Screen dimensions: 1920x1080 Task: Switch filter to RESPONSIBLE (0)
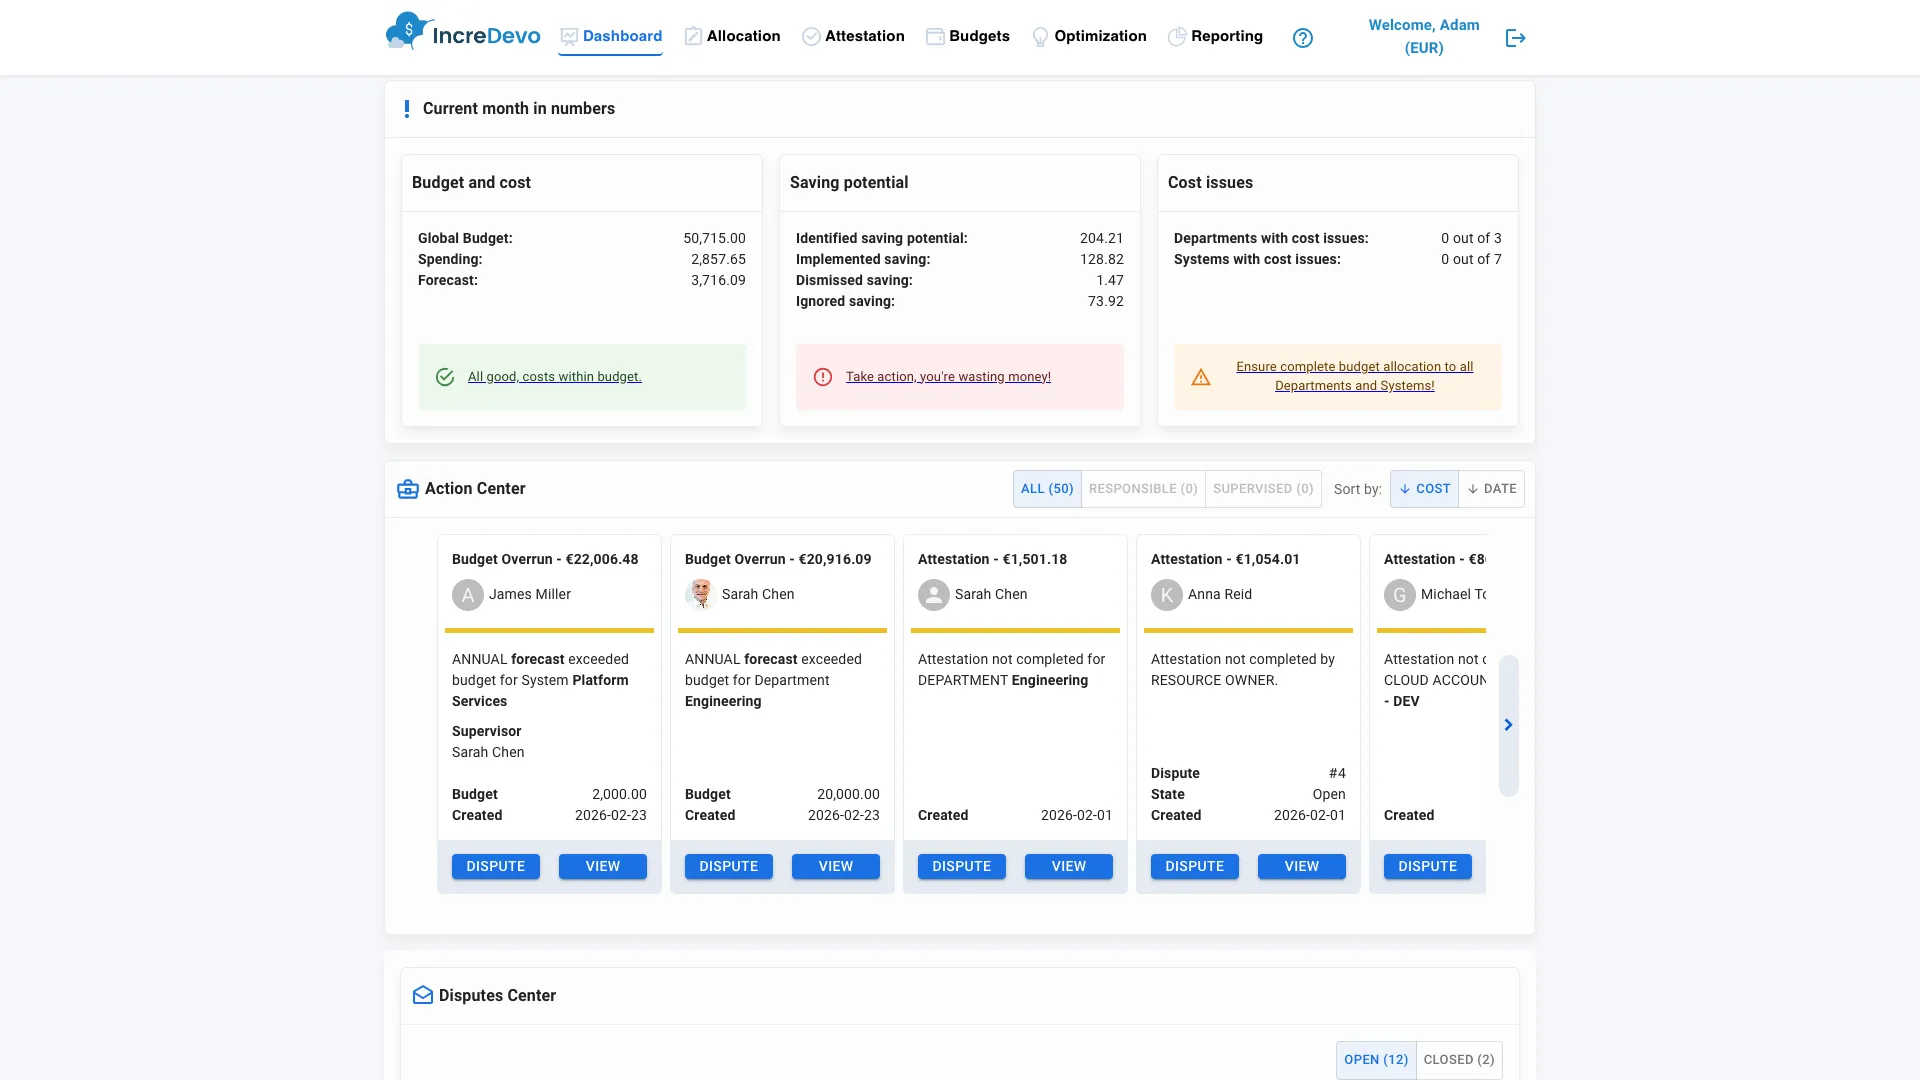(x=1142, y=489)
